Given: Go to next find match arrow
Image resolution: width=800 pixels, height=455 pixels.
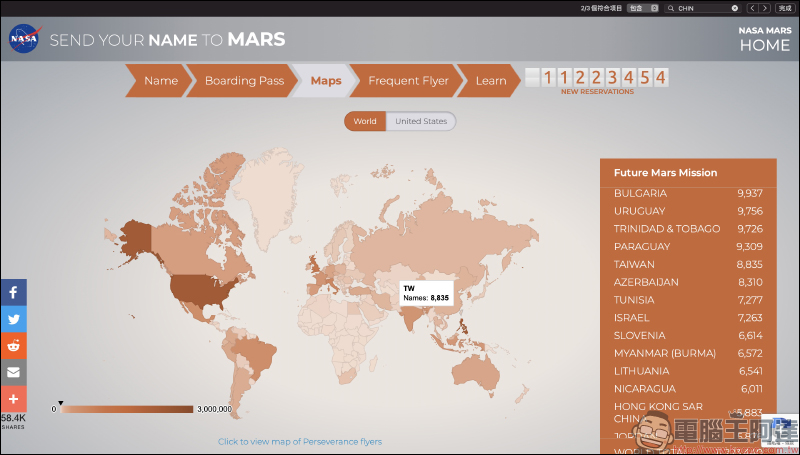Looking at the screenshot, I should (x=764, y=8).
